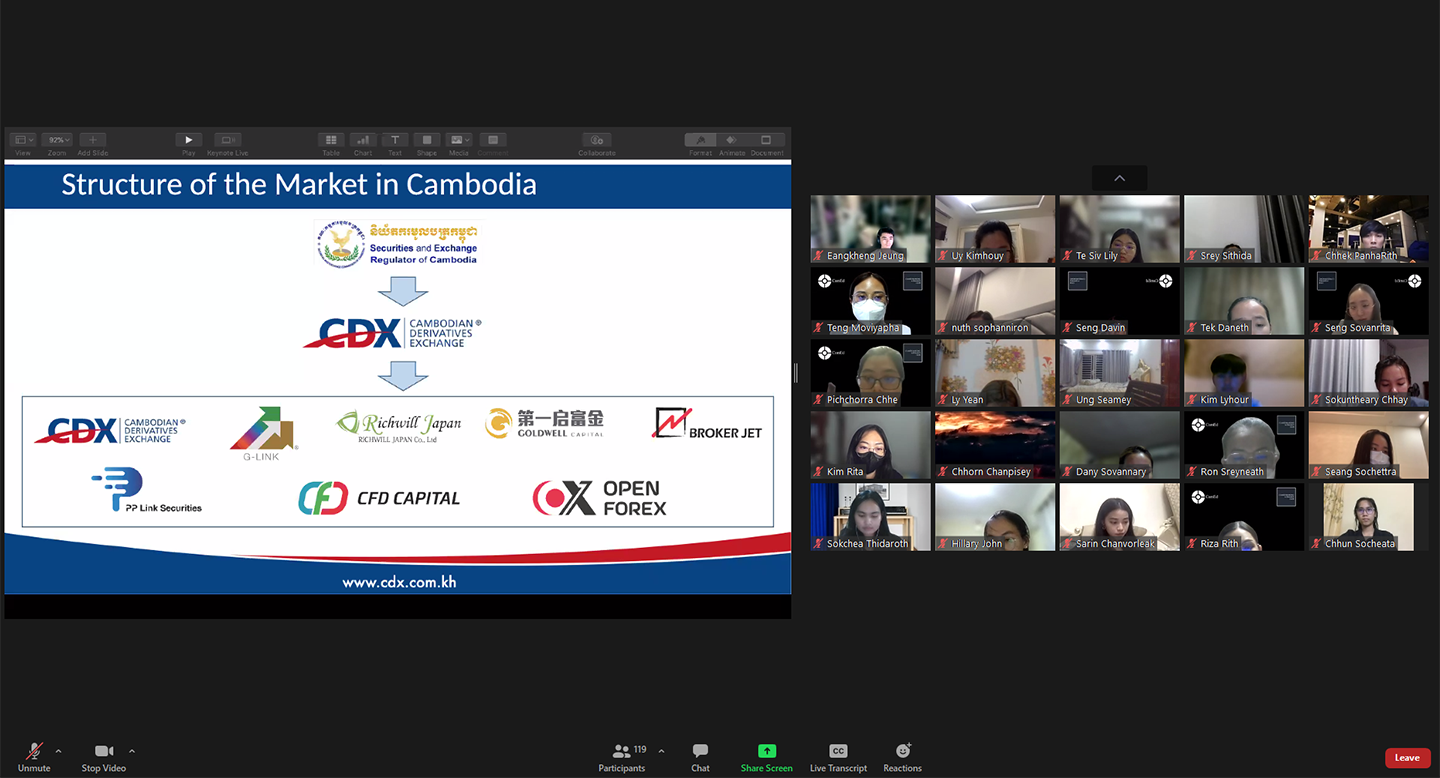Select Sokuntheary Chhay's video tile

[1368, 373]
